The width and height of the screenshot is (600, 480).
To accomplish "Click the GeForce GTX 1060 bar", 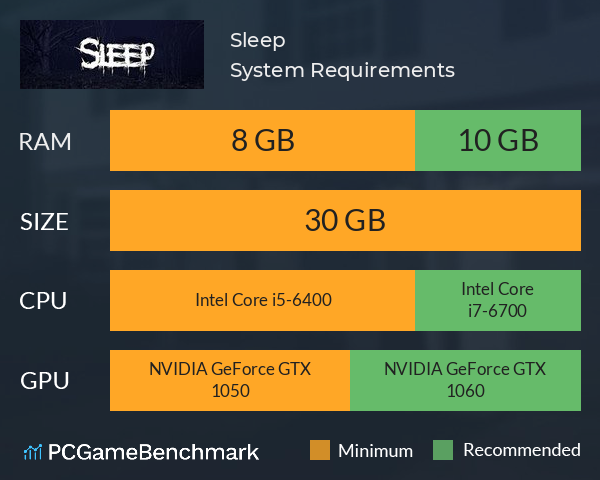I will coord(465,380).
